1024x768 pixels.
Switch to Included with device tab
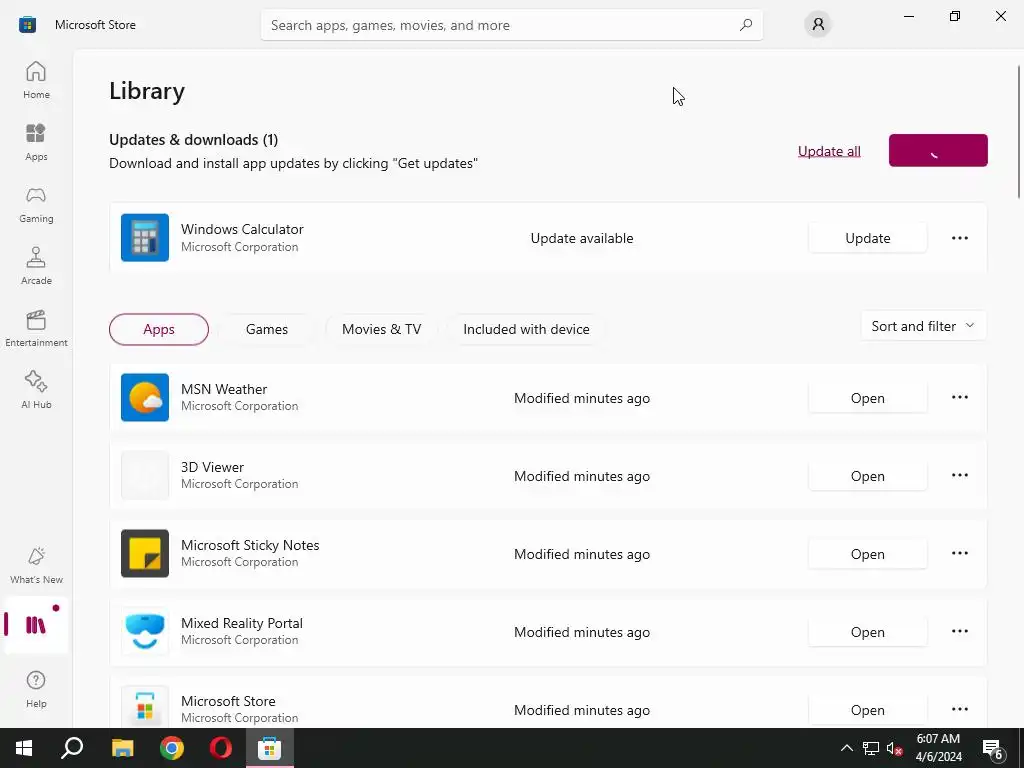526,329
